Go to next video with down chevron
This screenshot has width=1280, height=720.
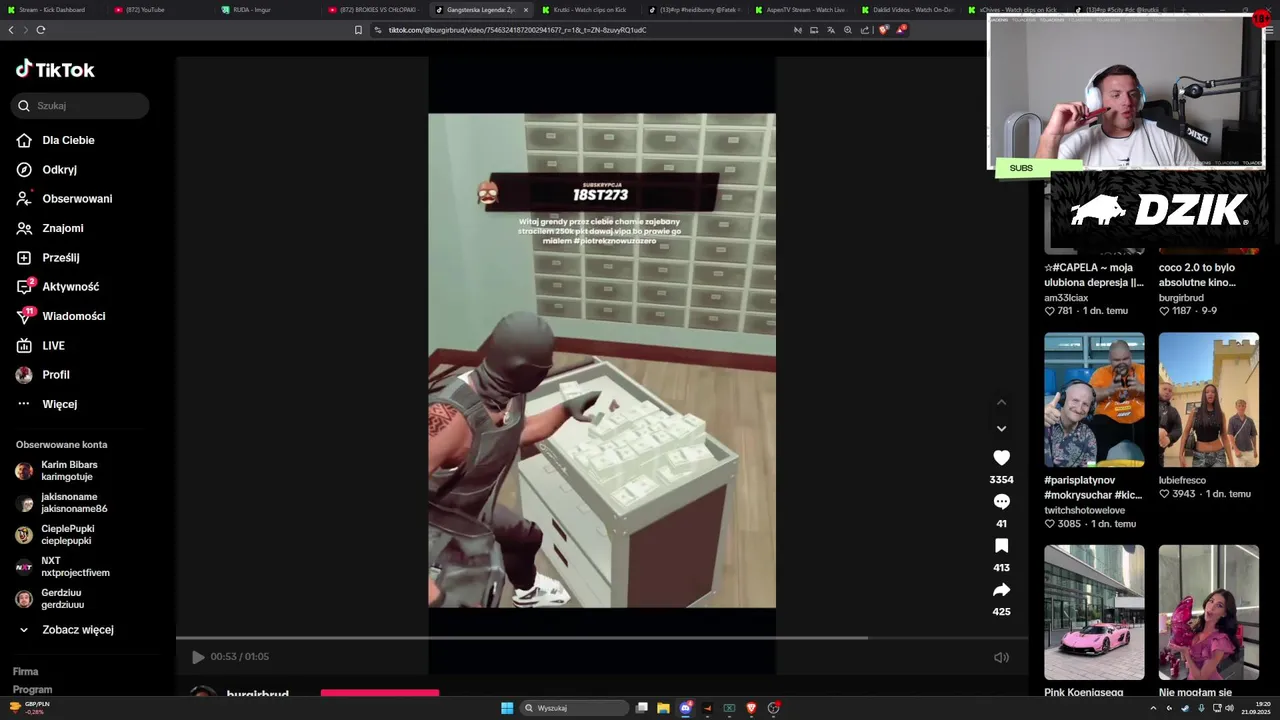tap(1001, 428)
